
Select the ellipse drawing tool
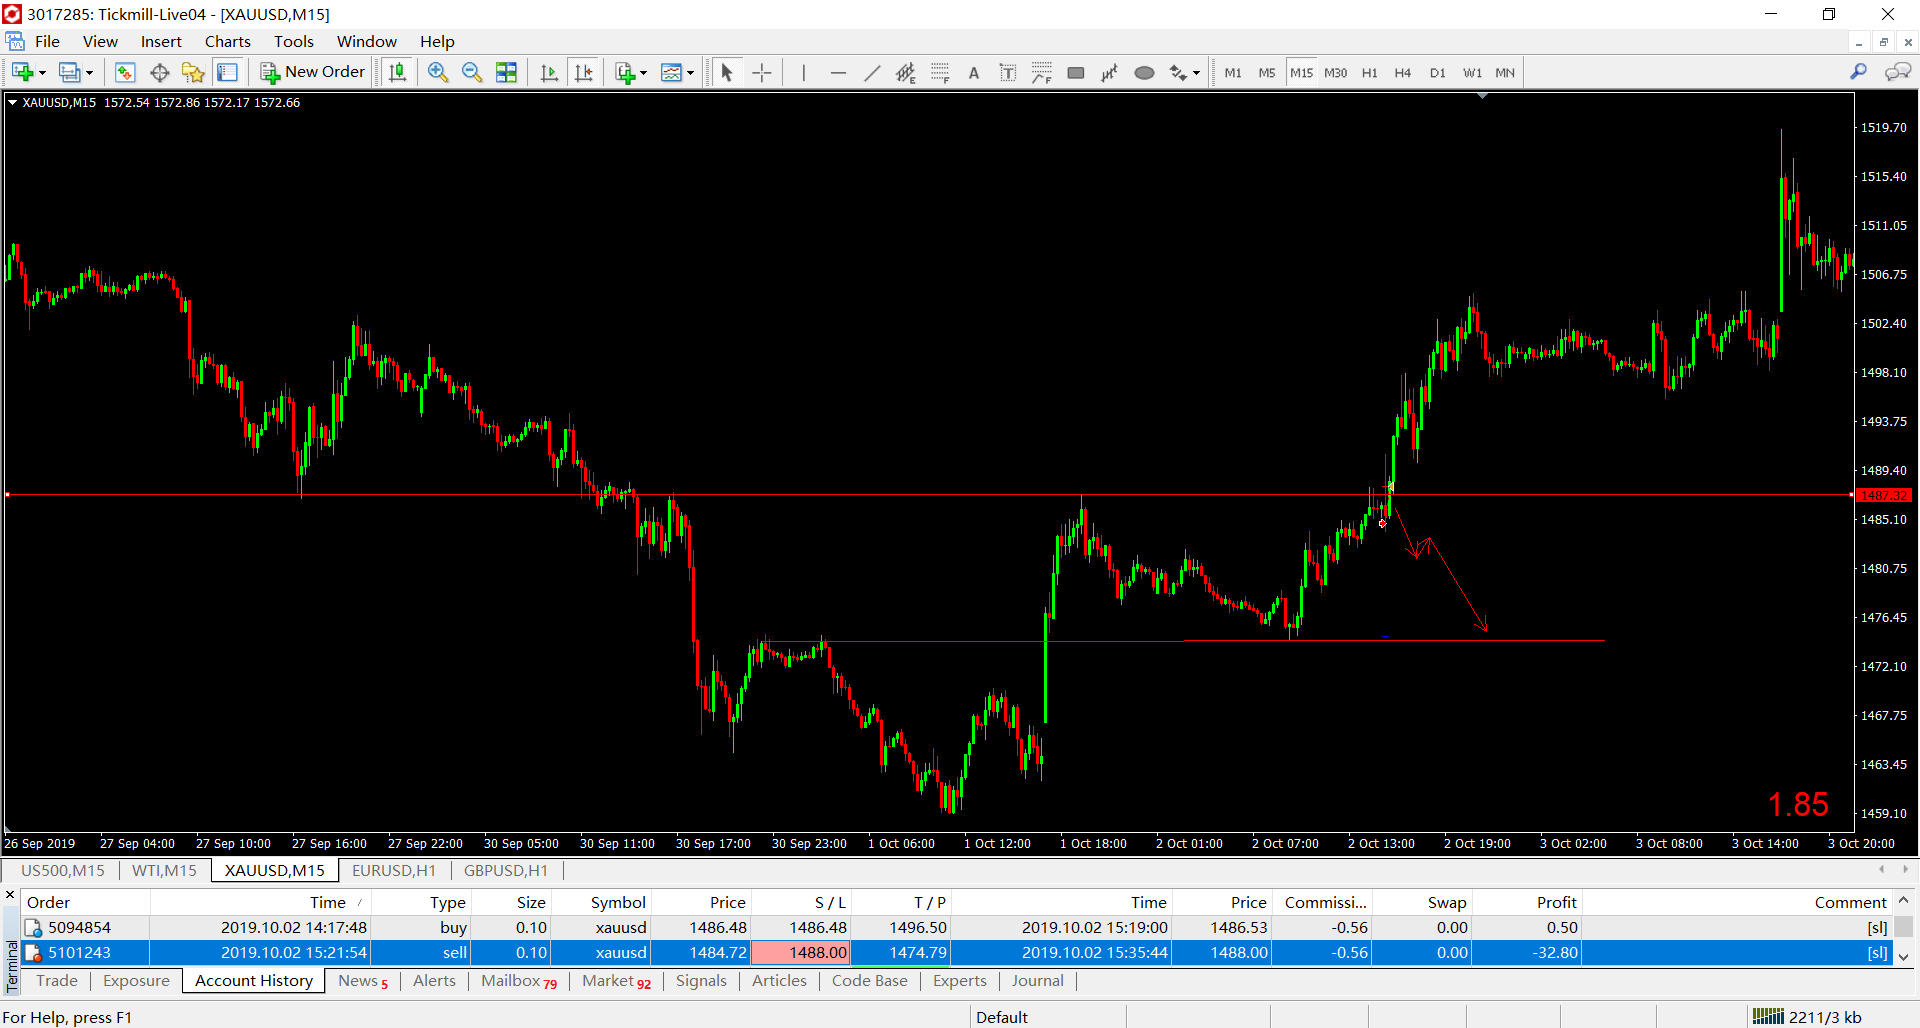(x=1144, y=72)
